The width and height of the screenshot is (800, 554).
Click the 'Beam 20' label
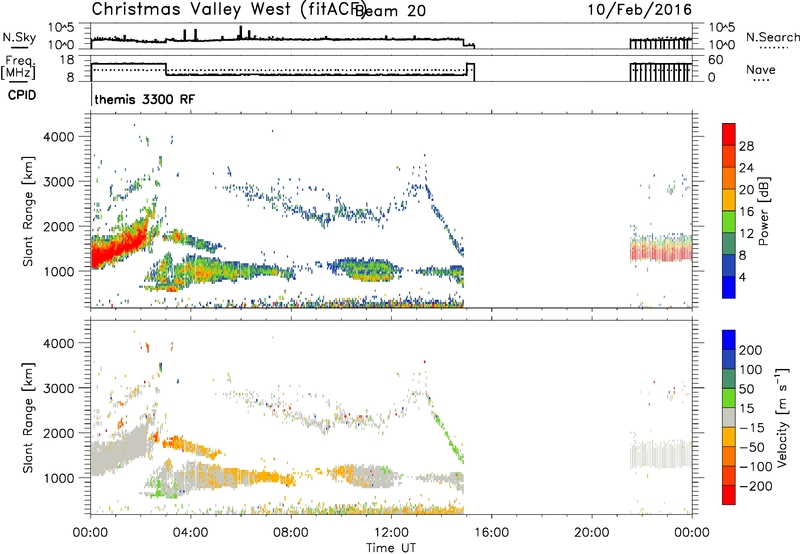click(x=390, y=10)
